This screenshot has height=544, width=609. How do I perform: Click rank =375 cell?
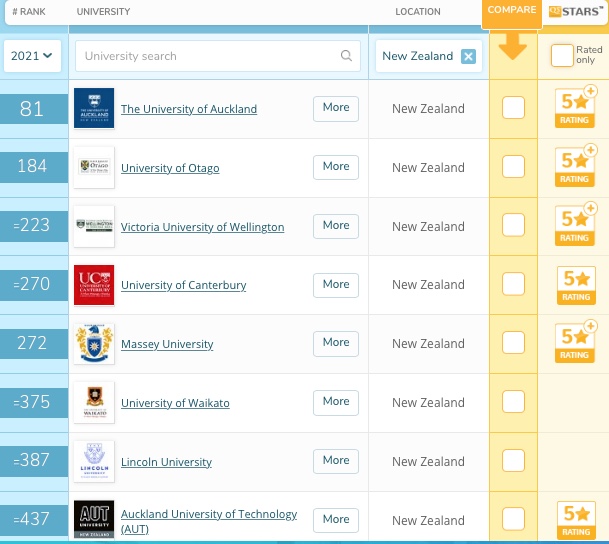(34, 403)
